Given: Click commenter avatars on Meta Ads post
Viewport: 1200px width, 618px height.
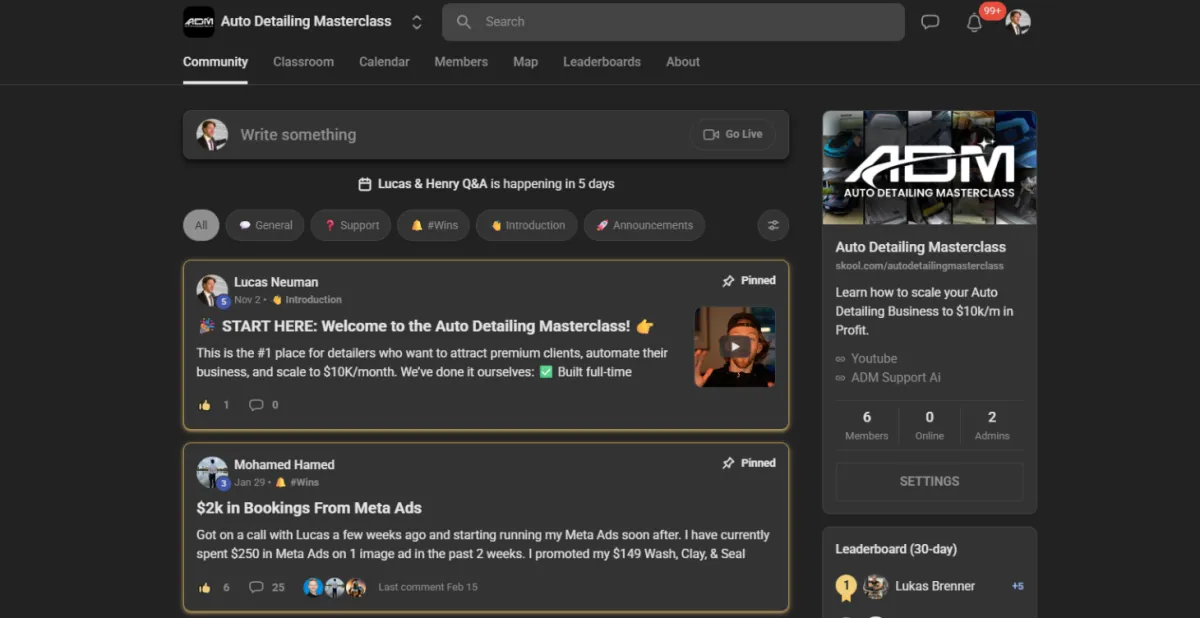Looking at the screenshot, I should tap(335, 587).
